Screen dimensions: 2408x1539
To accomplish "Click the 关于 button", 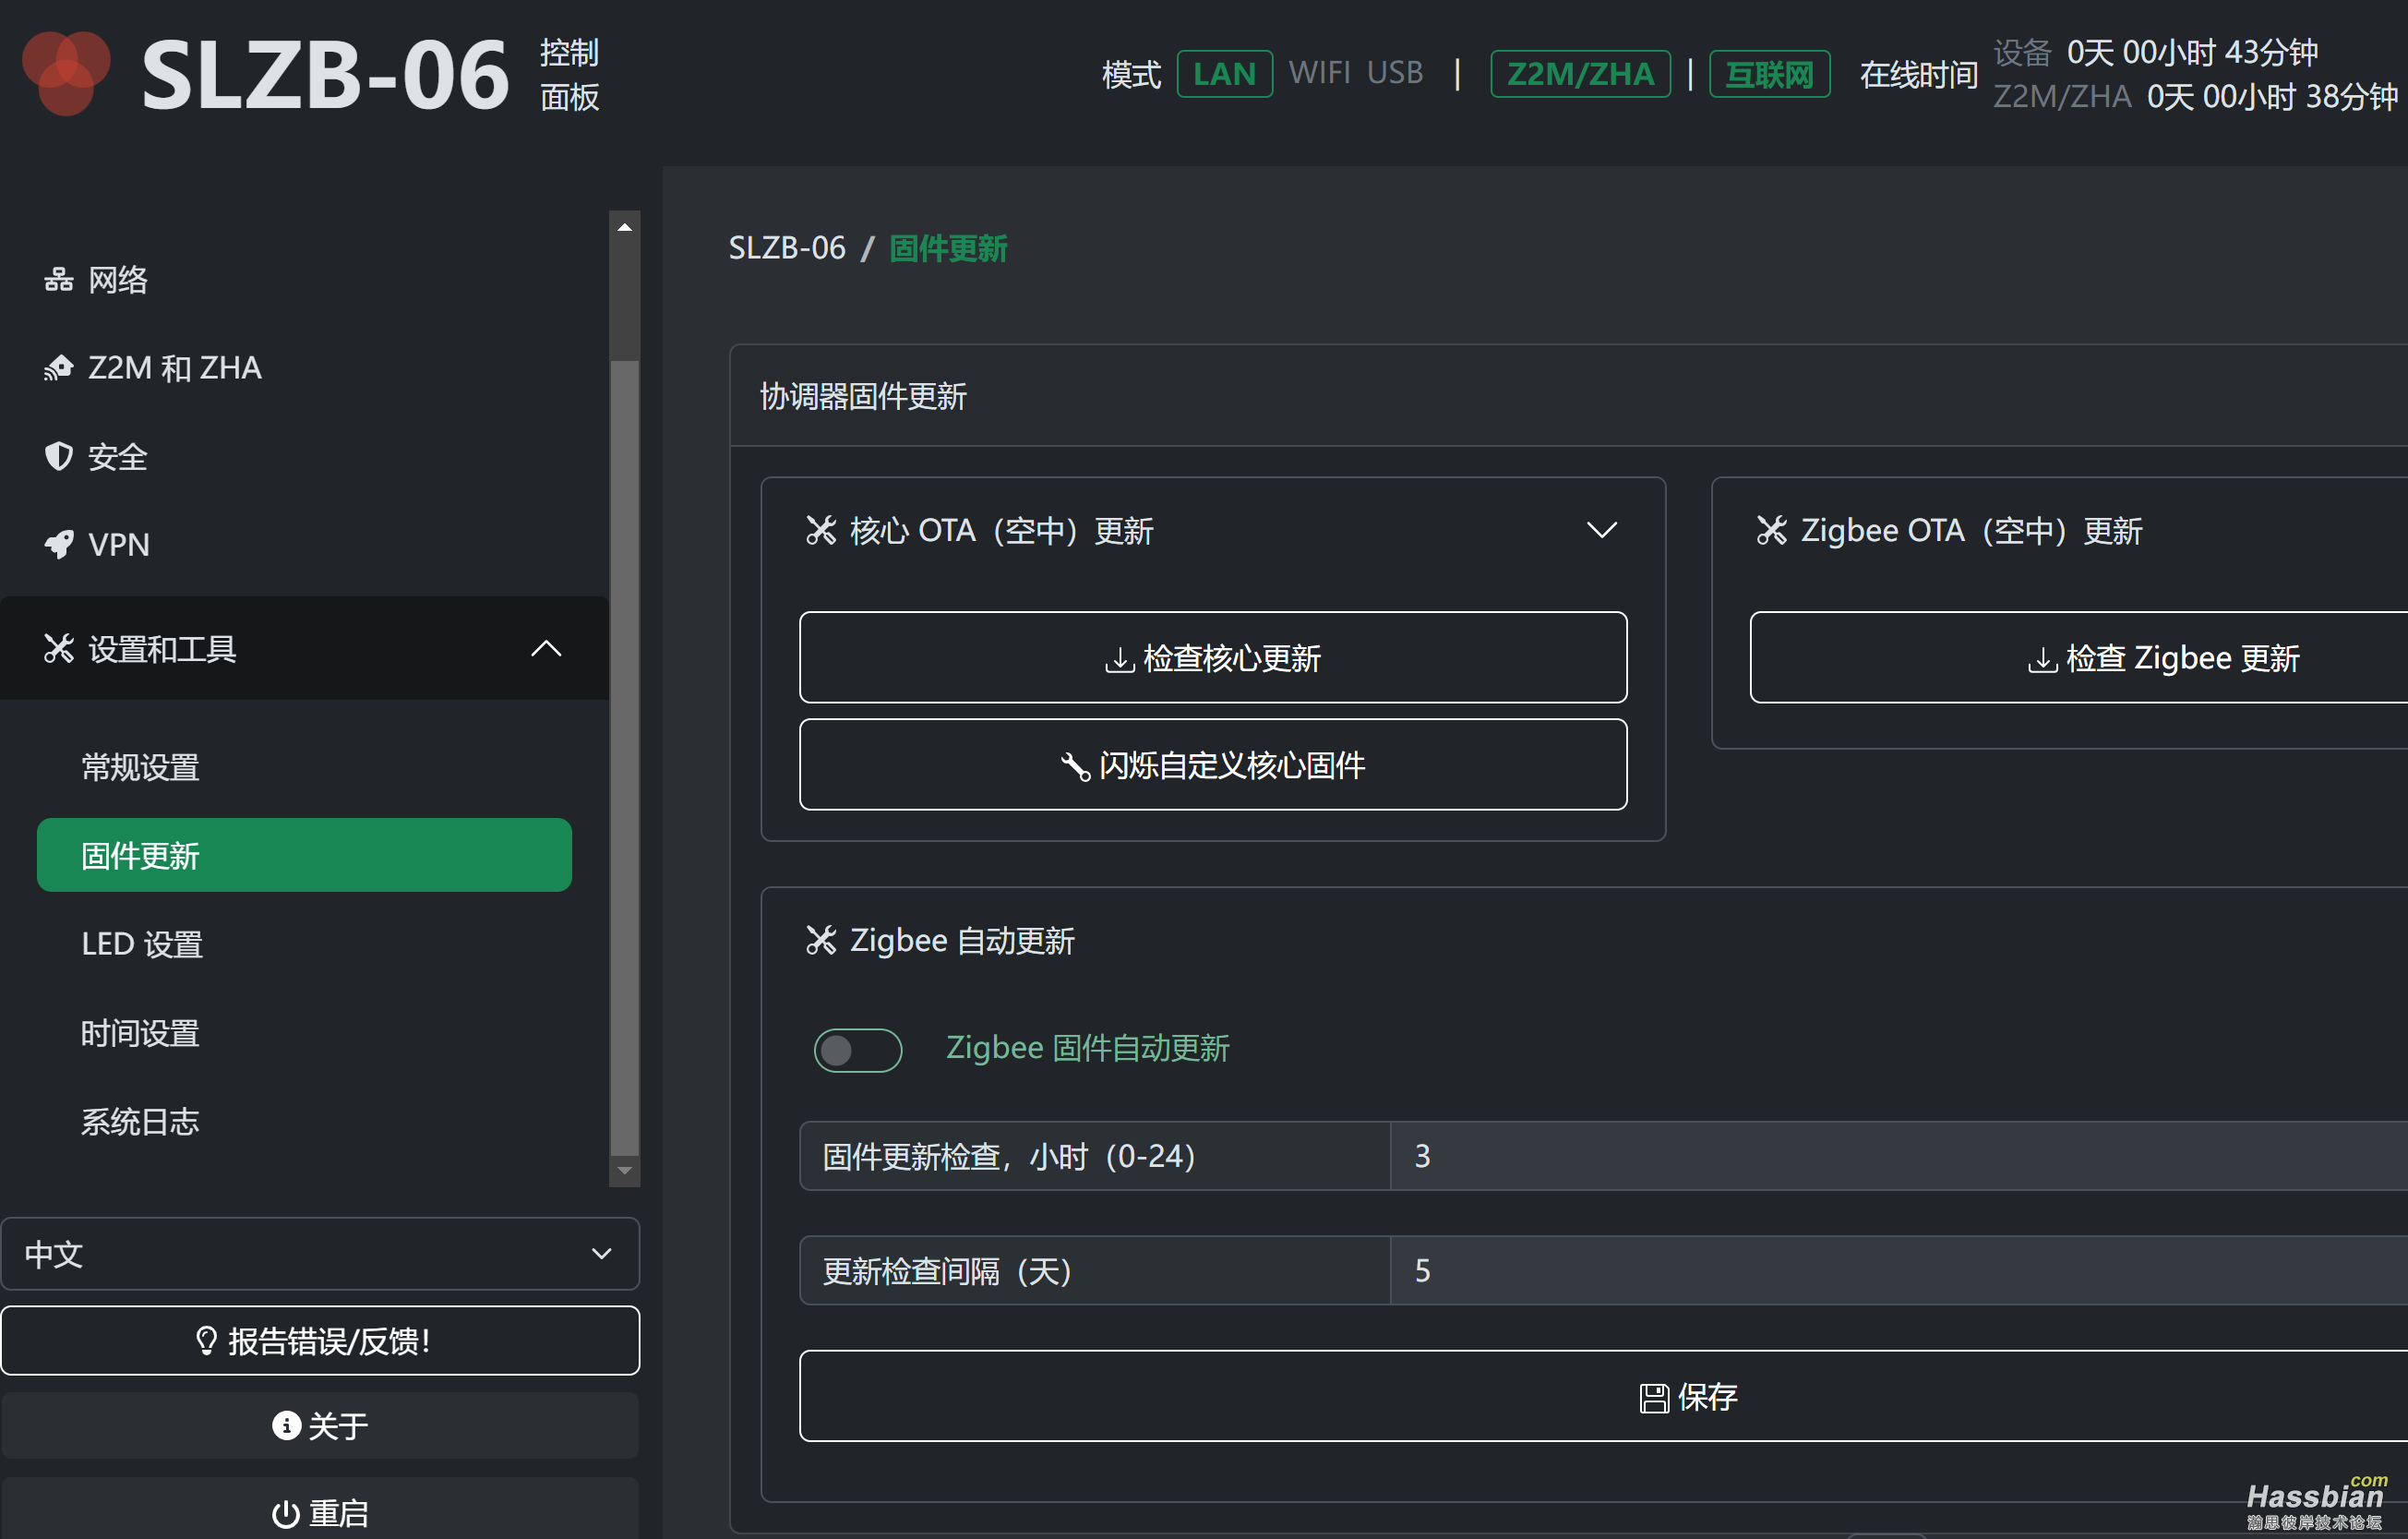I will (x=320, y=1425).
